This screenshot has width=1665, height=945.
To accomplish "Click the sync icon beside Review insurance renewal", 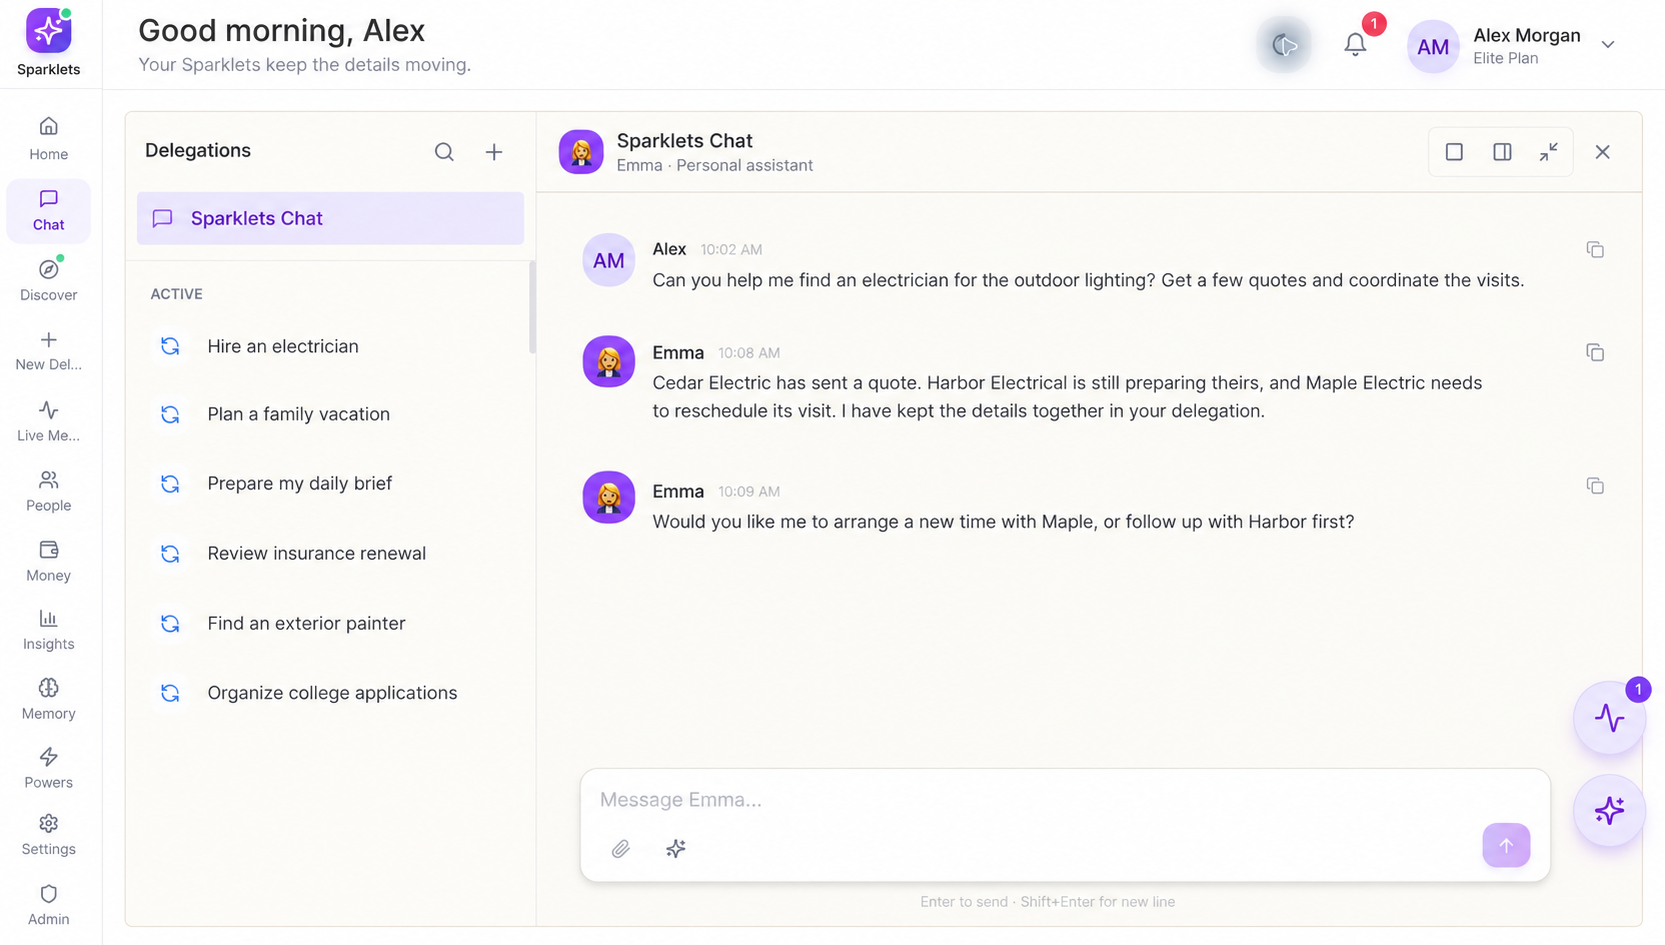I will pos(170,553).
